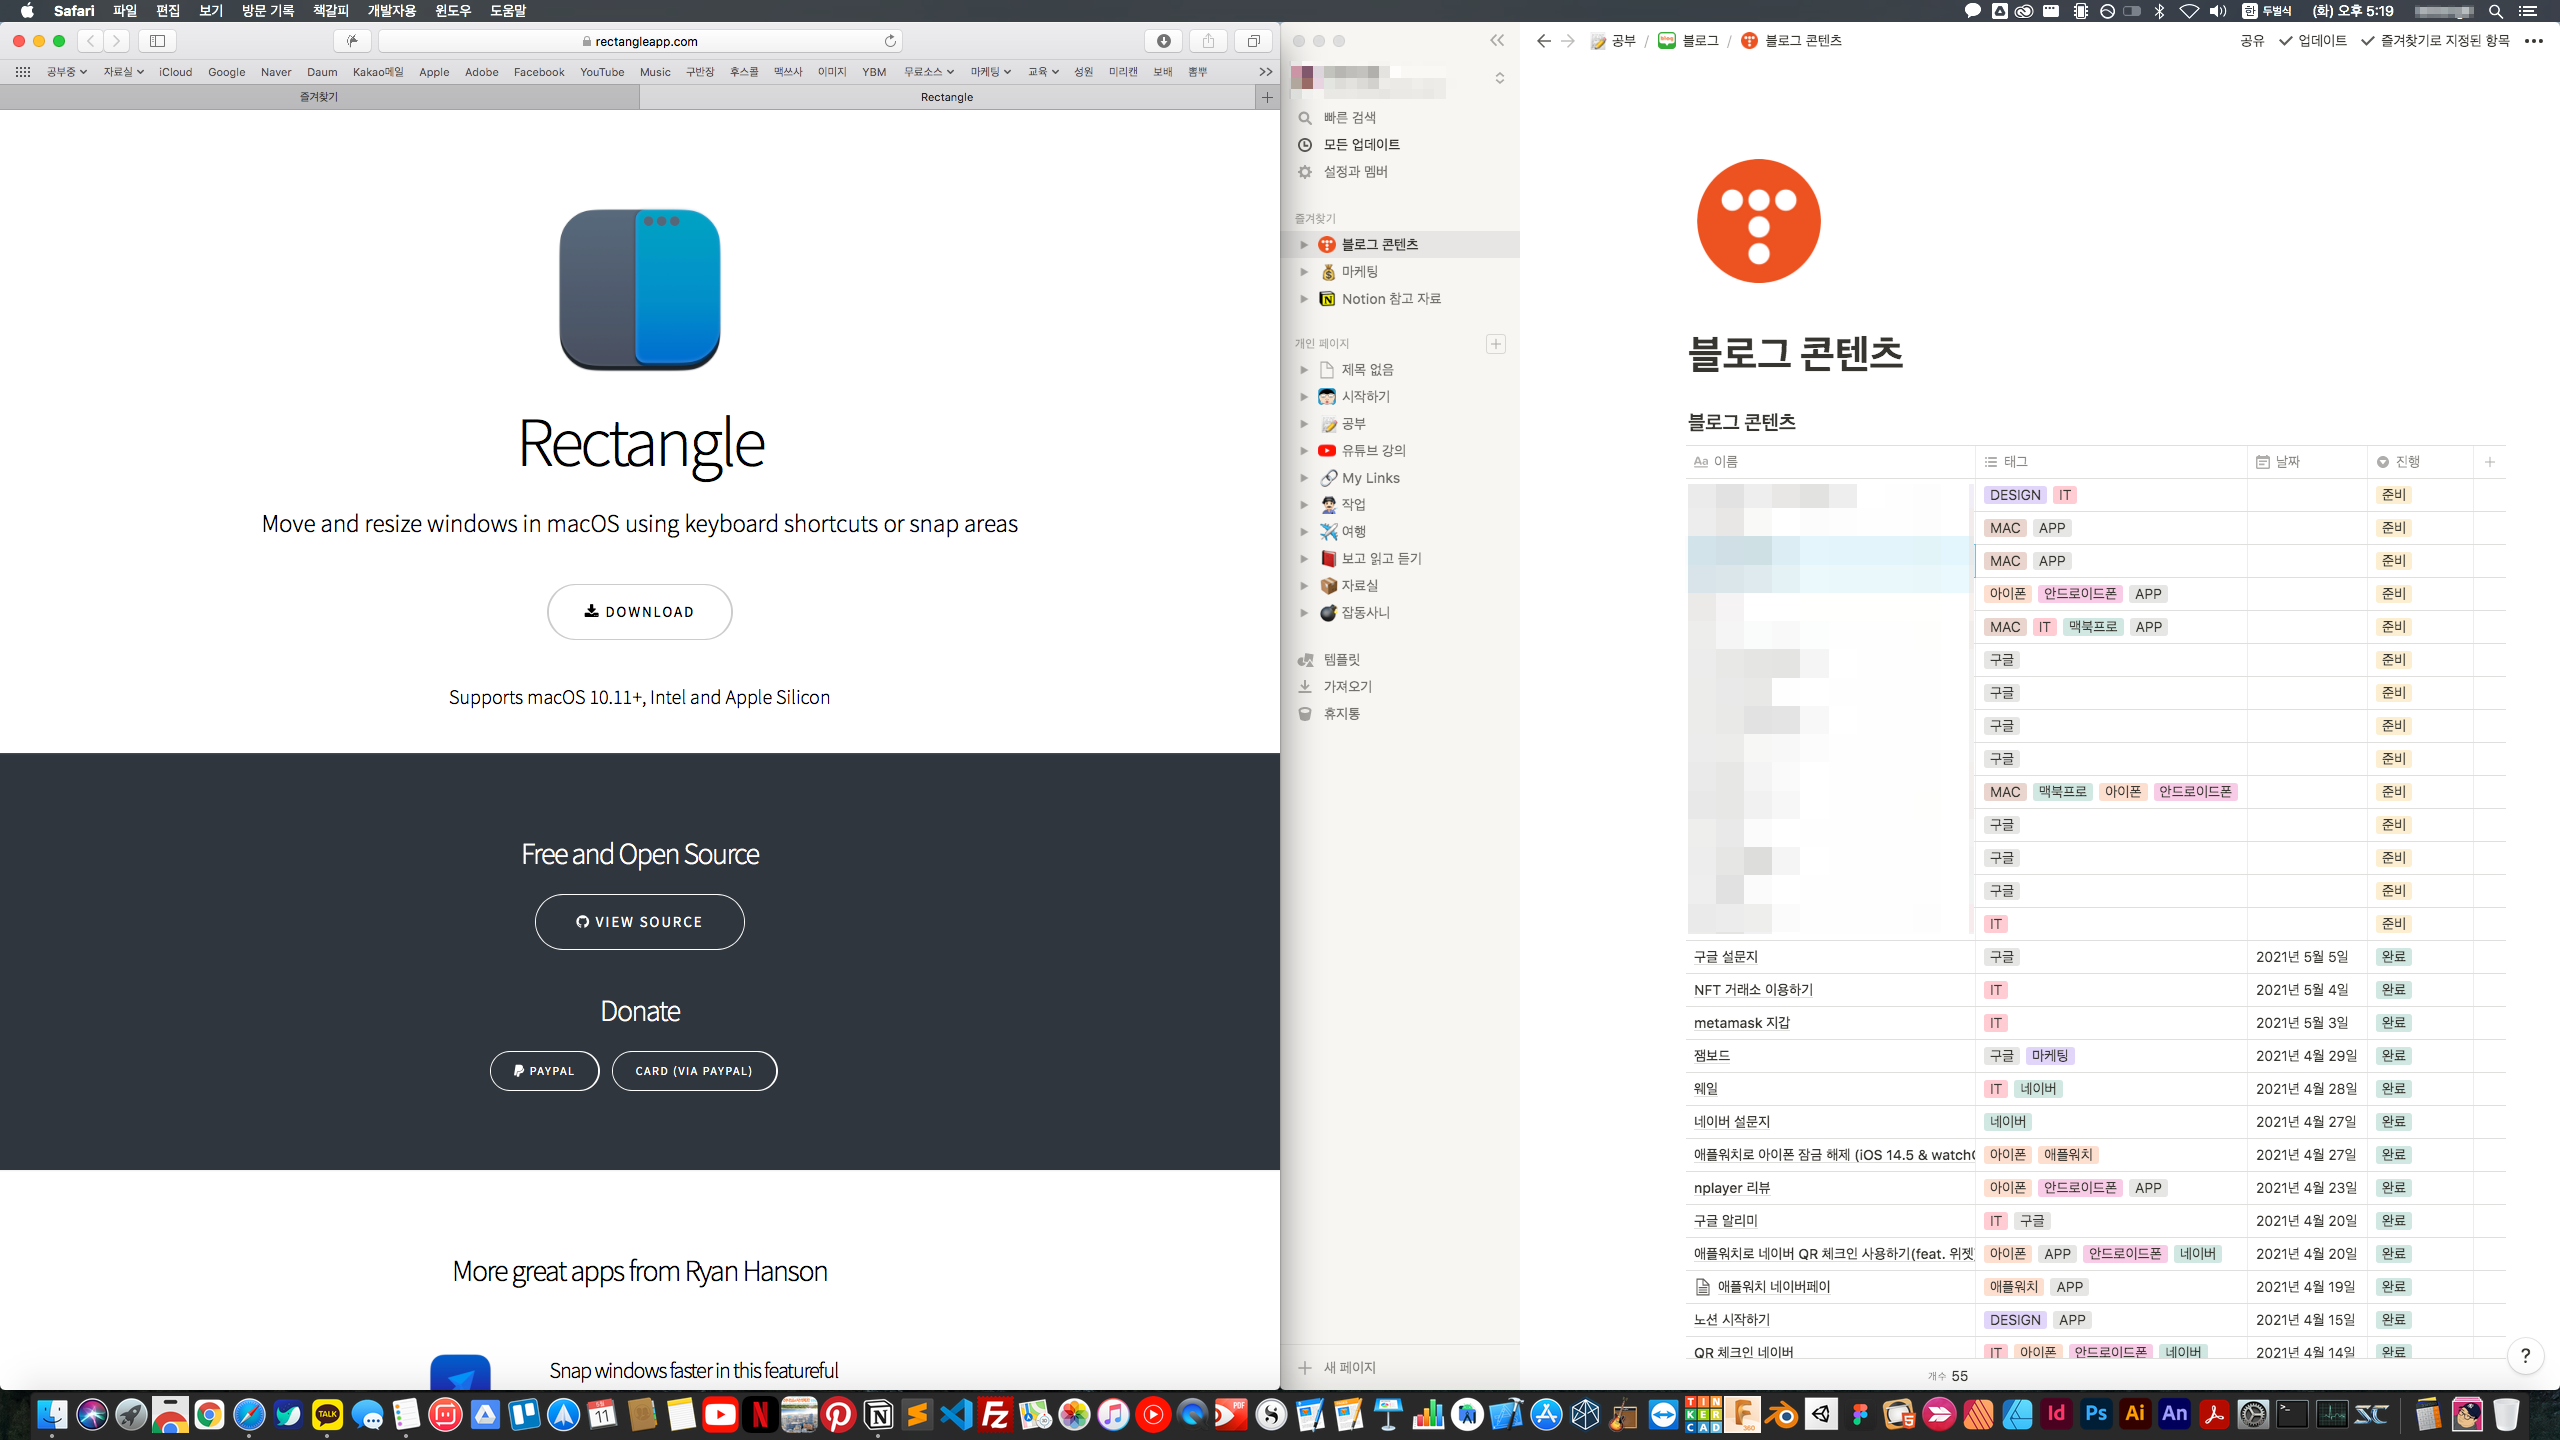Screen dimensions: 2560x1440
Task: Click Safari's sidebar toggle icon
Action: pos(157,41)
